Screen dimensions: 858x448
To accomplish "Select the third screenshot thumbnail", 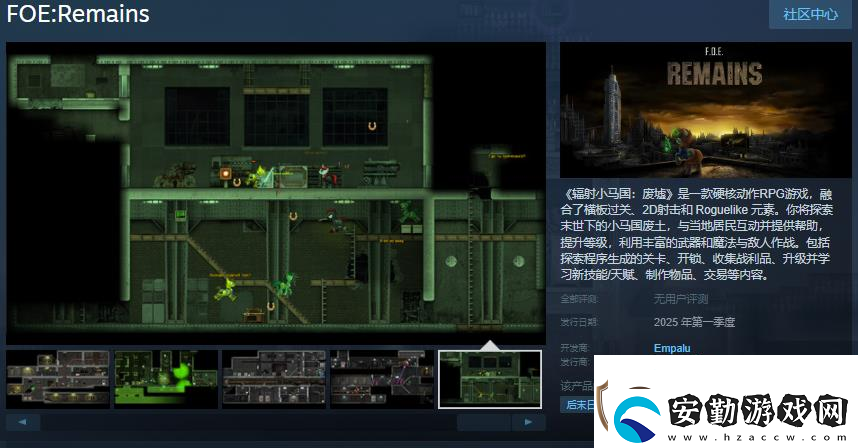I will point(274,380).
